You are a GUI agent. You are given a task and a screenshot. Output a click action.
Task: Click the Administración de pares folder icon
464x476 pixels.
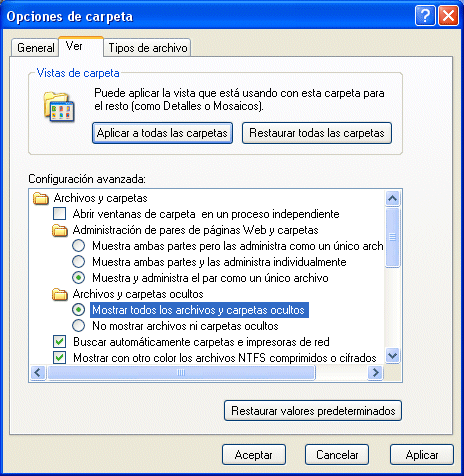[x=60, y=230]
